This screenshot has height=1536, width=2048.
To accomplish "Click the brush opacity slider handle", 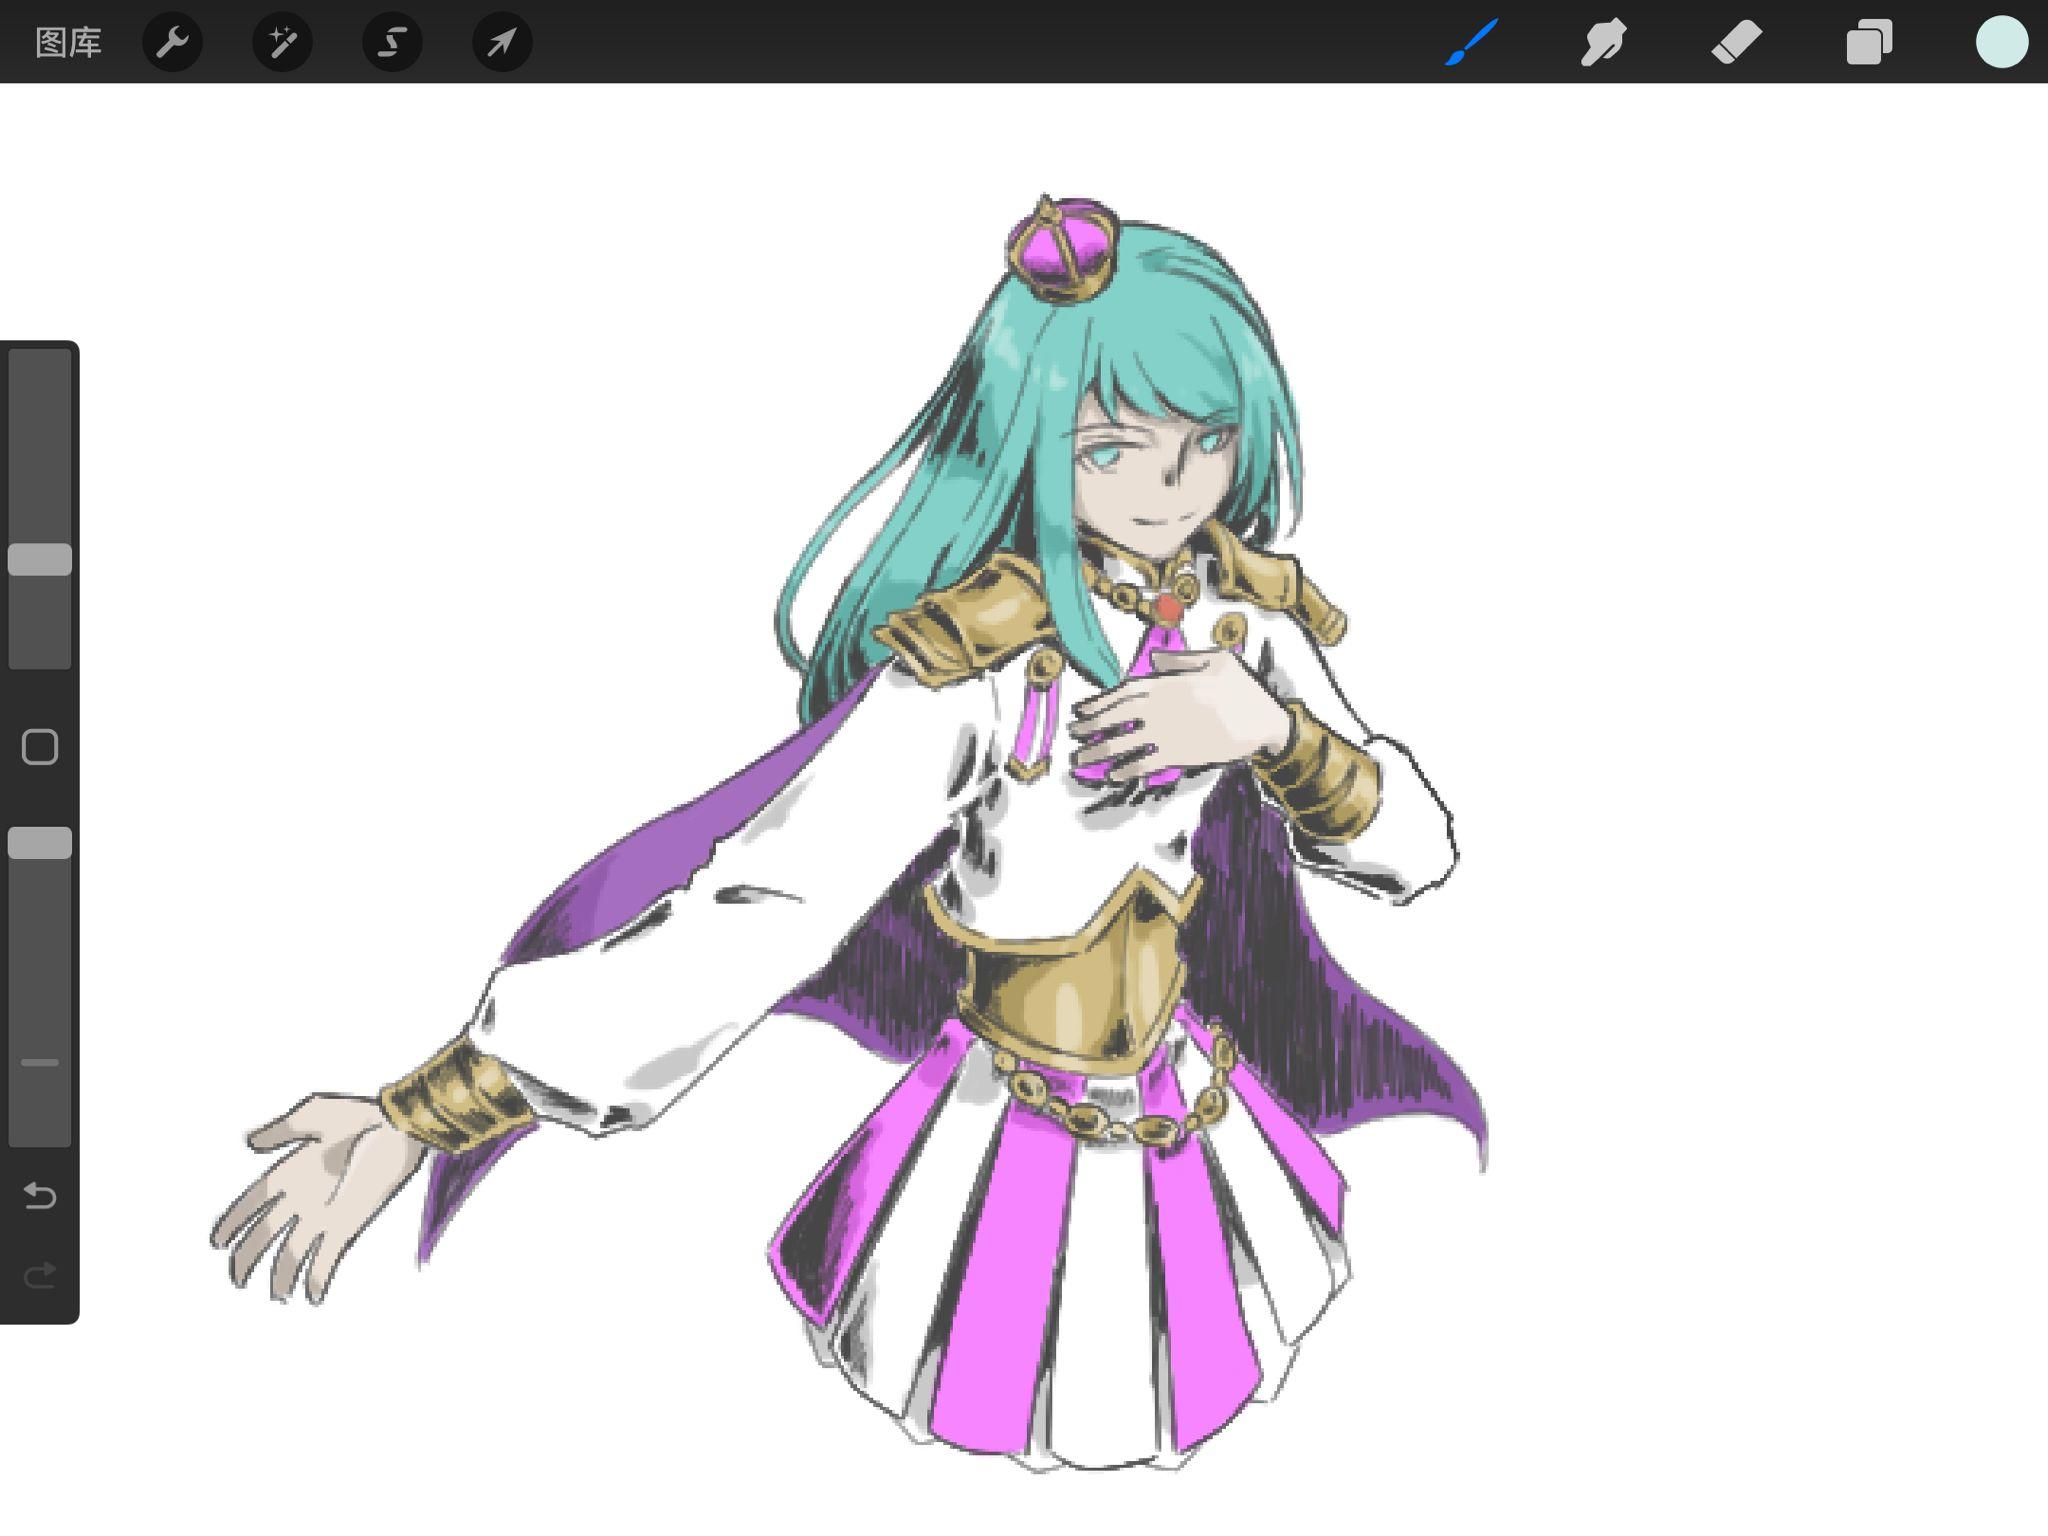I will (40, 843).
